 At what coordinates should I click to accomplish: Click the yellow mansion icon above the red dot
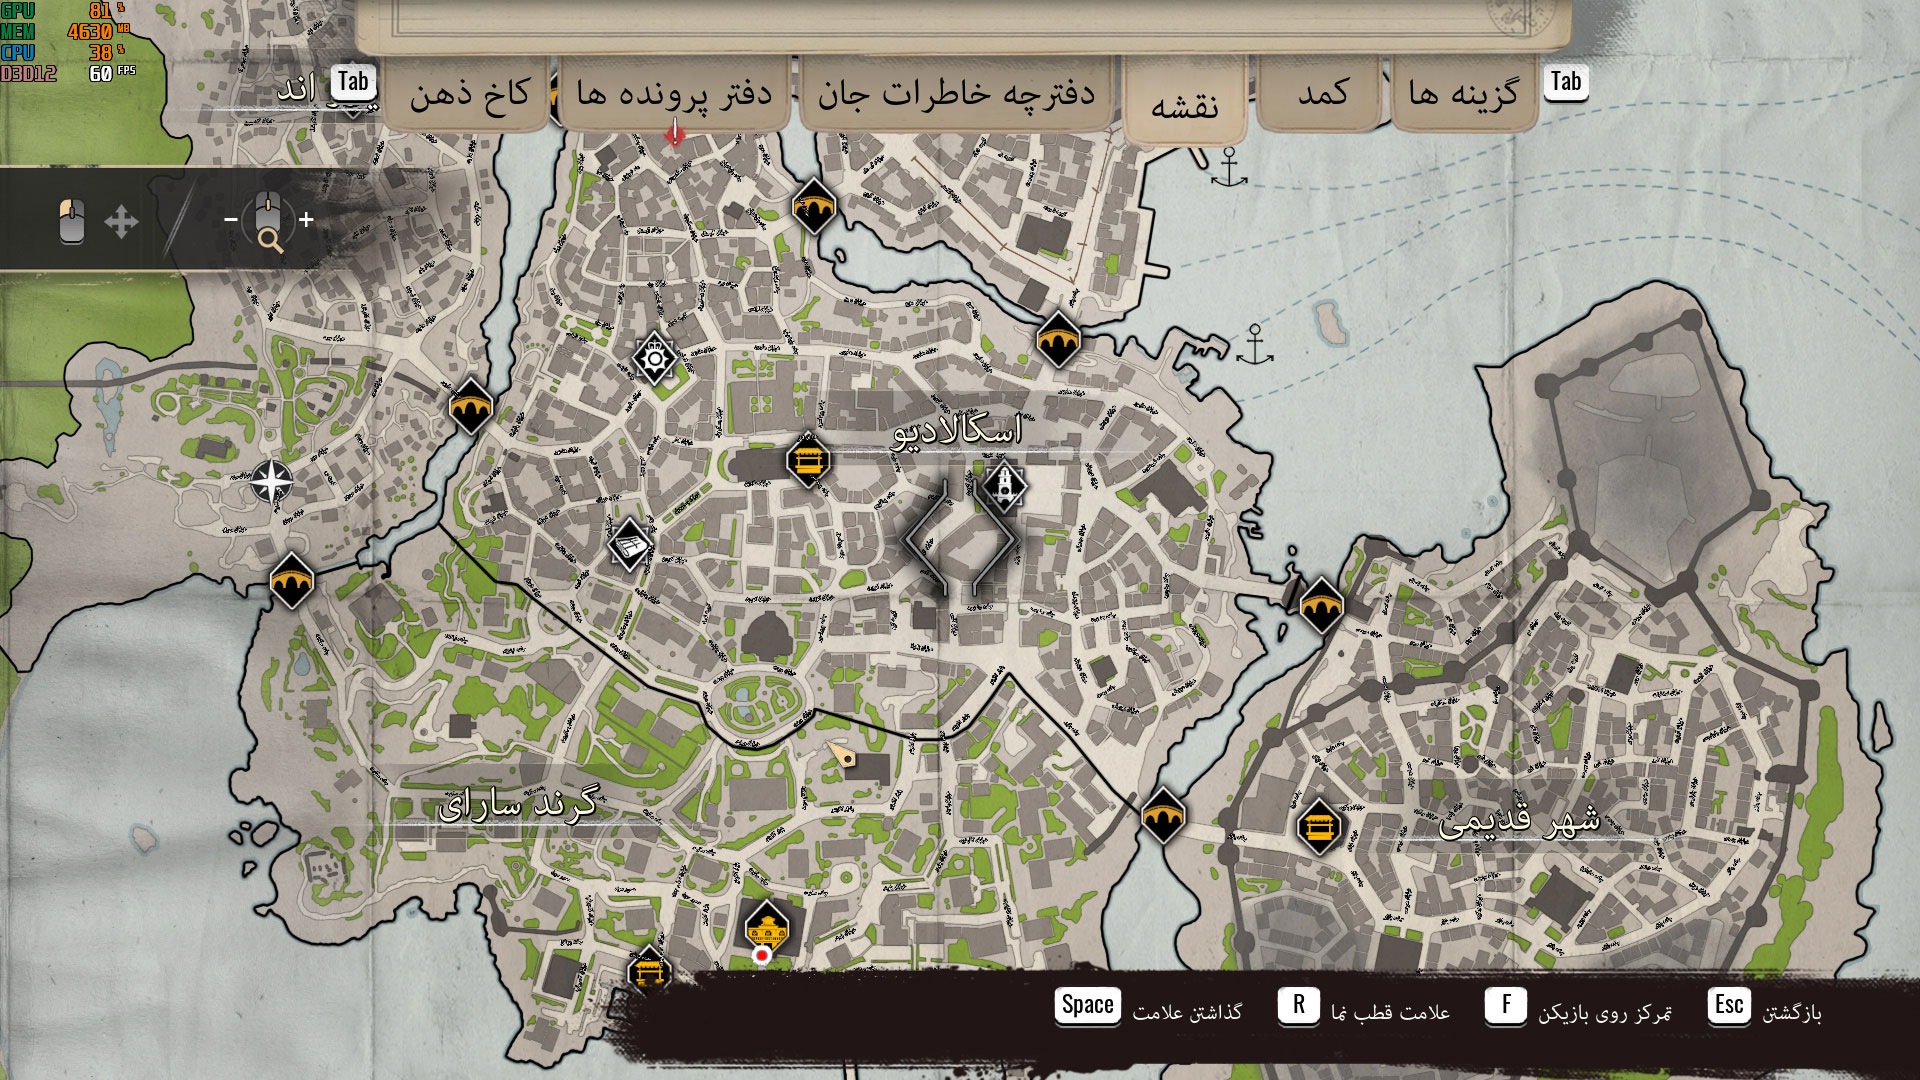(767, 926)
